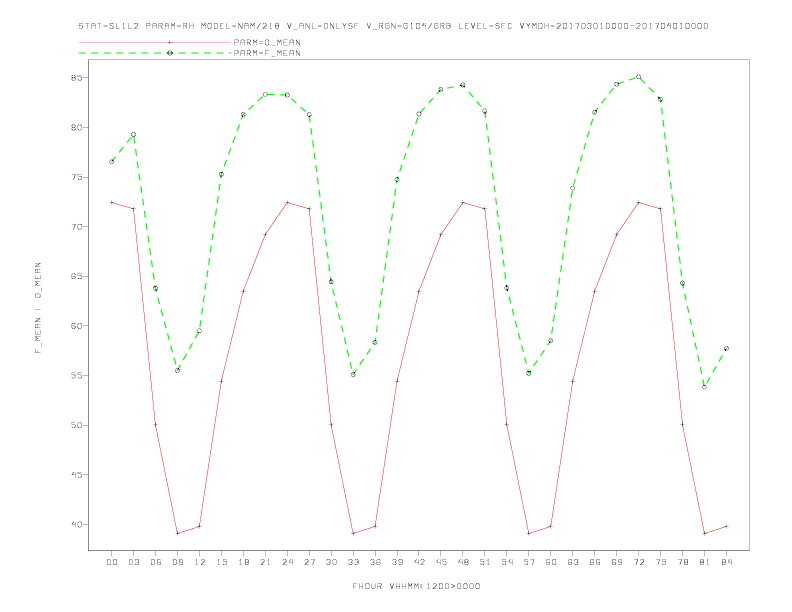The image size is (792, 612).
Task: Select the F_MEAN circle marker at hour 48
Action: (x=463, y=85)
